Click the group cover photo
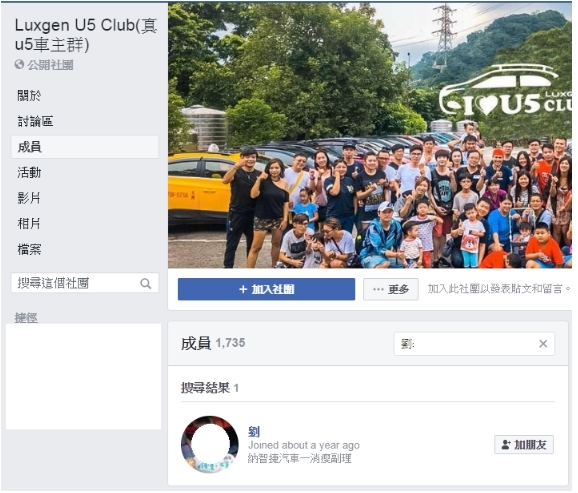Image resolution: width=578 pixels, height=493 pixels. pos(370,136)
